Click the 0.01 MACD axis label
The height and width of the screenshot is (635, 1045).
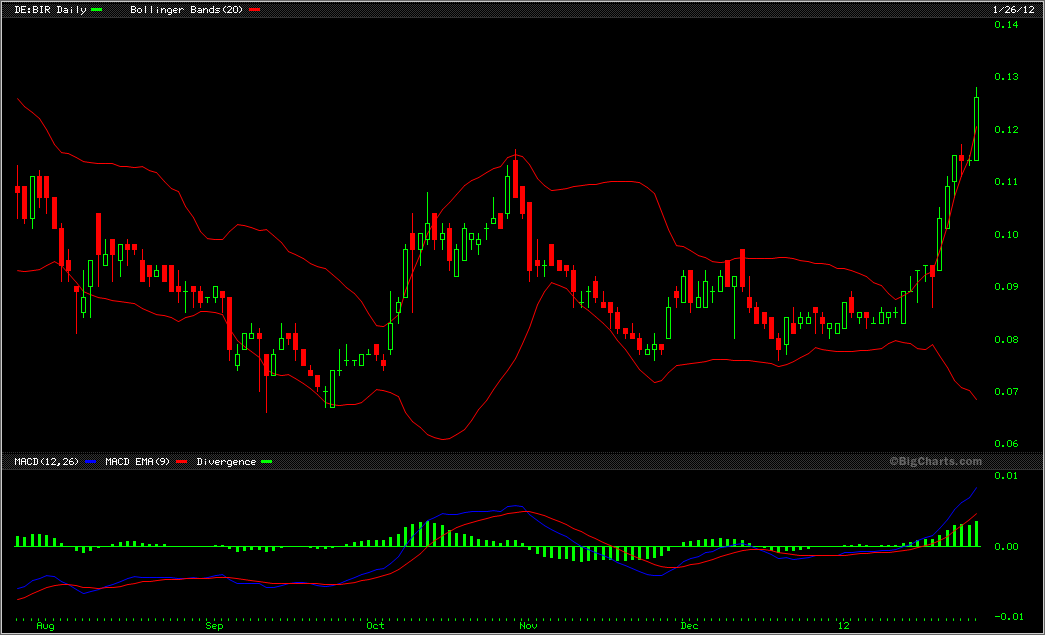coord(1006,475)
